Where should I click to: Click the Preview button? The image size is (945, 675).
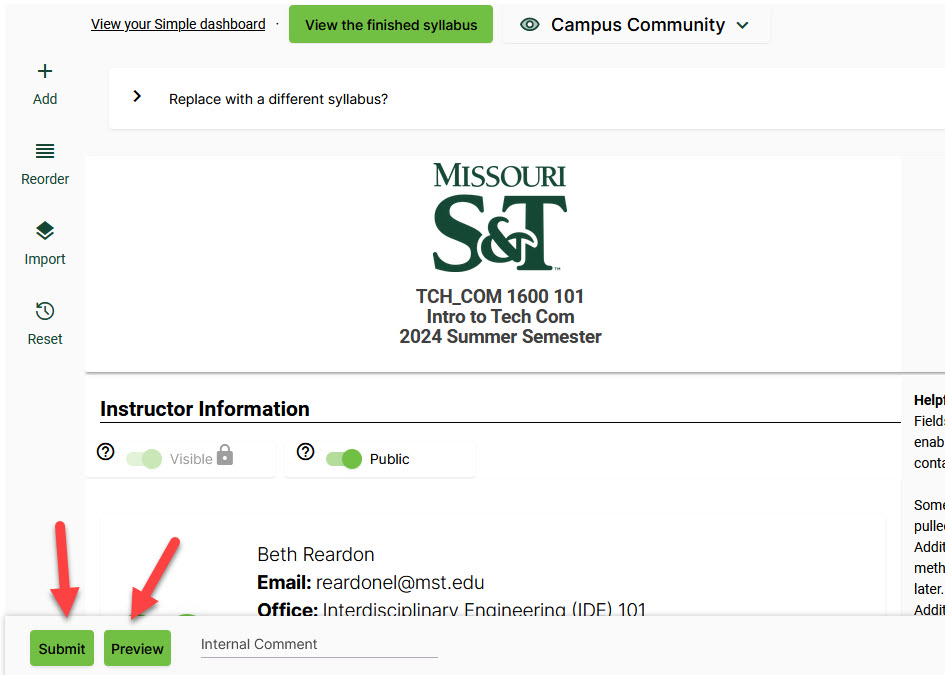137,648
